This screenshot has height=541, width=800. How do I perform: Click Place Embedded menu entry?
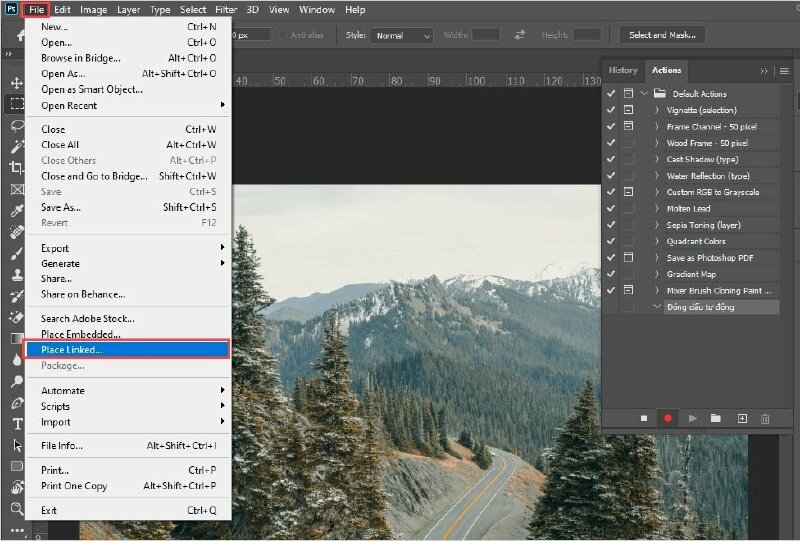tap(80, 334)
